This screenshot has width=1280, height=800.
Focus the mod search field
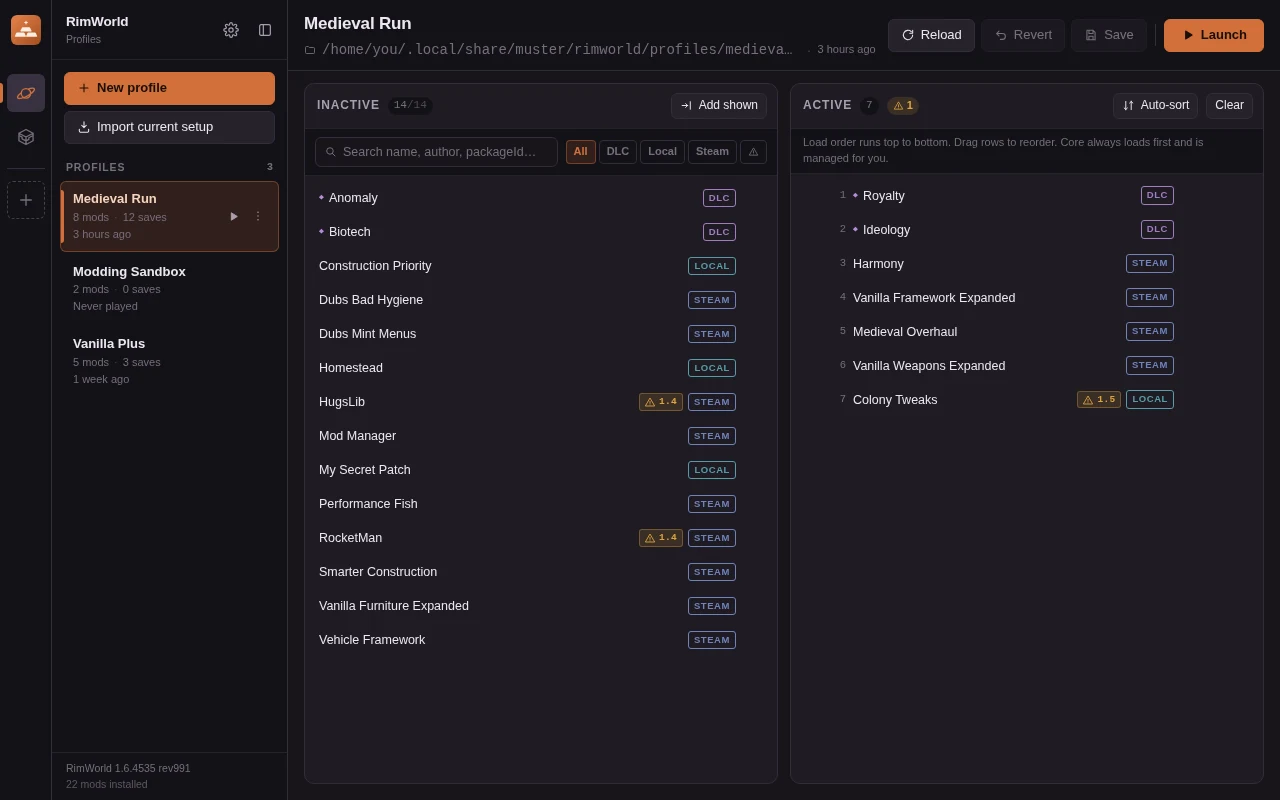click(436, 152)
